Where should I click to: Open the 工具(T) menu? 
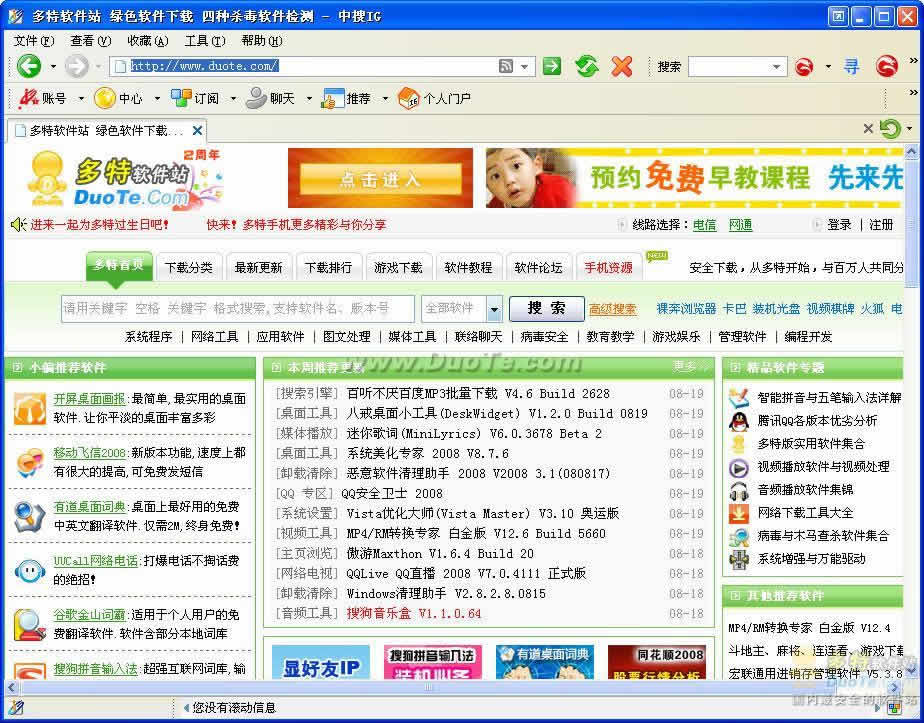pyautogui.click(x=205, y=41)
